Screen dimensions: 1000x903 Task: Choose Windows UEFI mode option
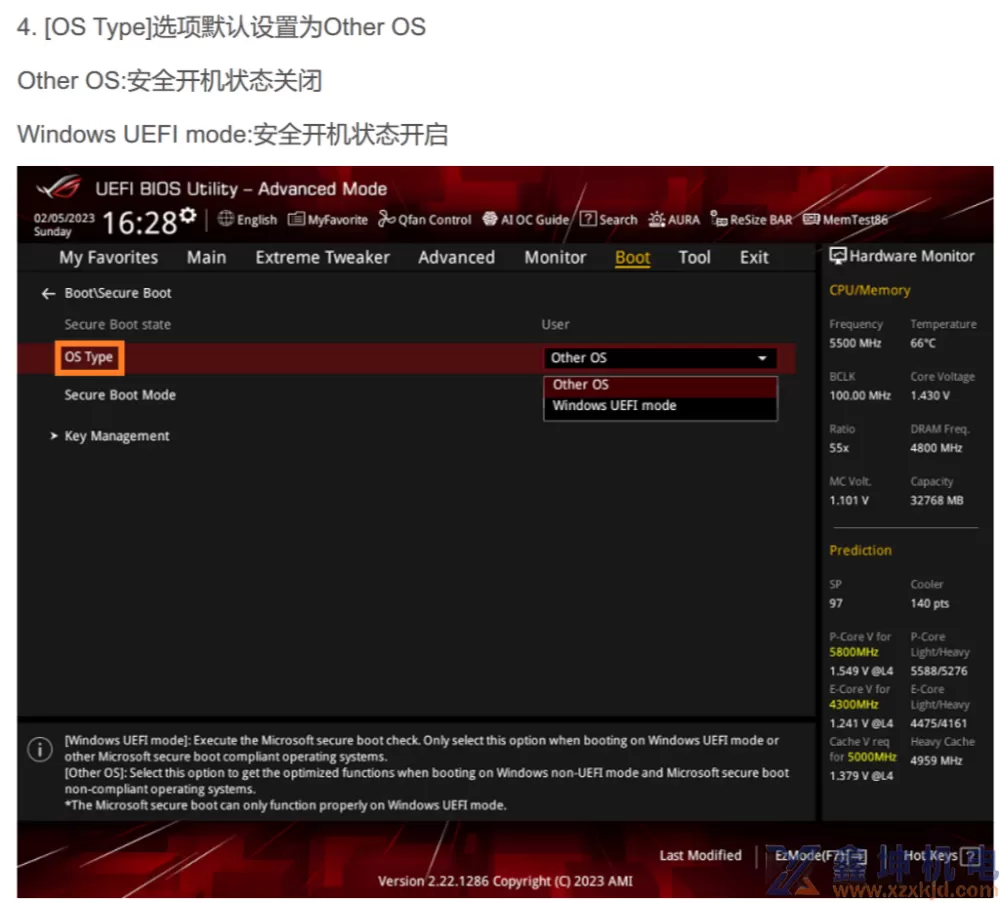pyautogui.click(x=660, y=406)
